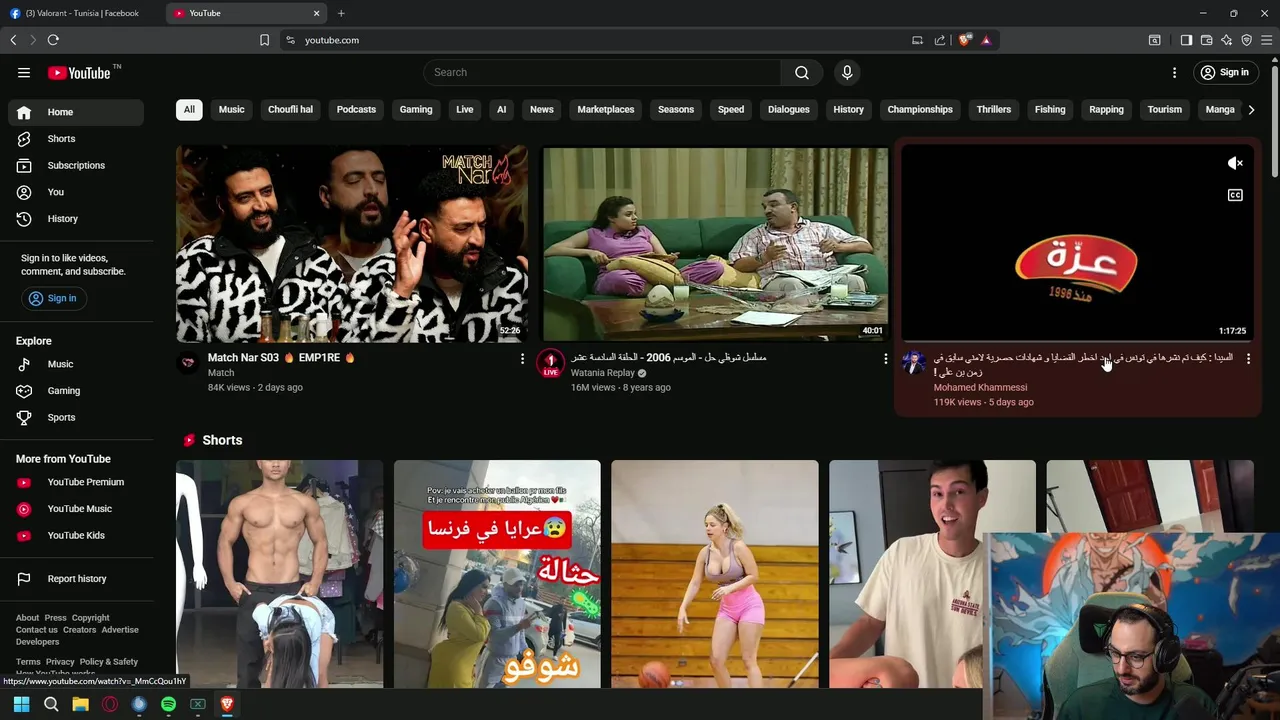Open the Windows Start menu
This screenshot has width=1280, height=720.
21,704
